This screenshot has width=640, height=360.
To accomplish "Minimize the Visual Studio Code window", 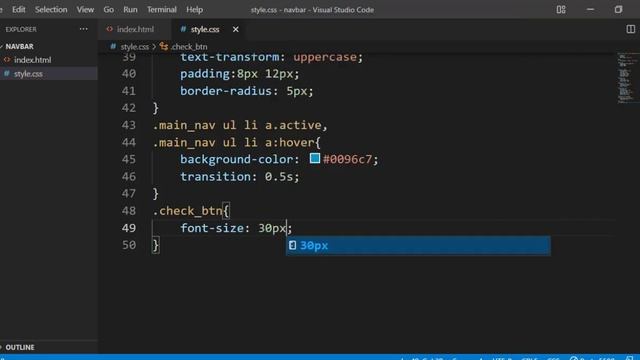I will tap(590, 9).
